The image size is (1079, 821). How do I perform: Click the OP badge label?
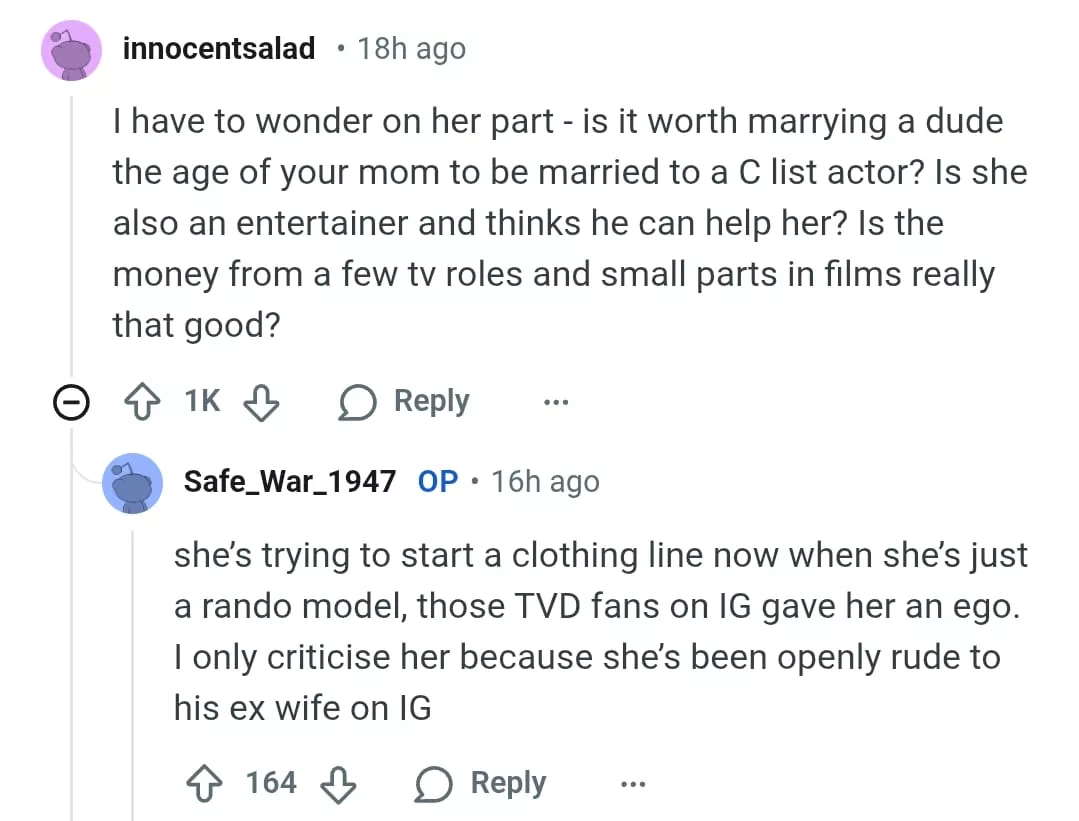tap(438, 481)
